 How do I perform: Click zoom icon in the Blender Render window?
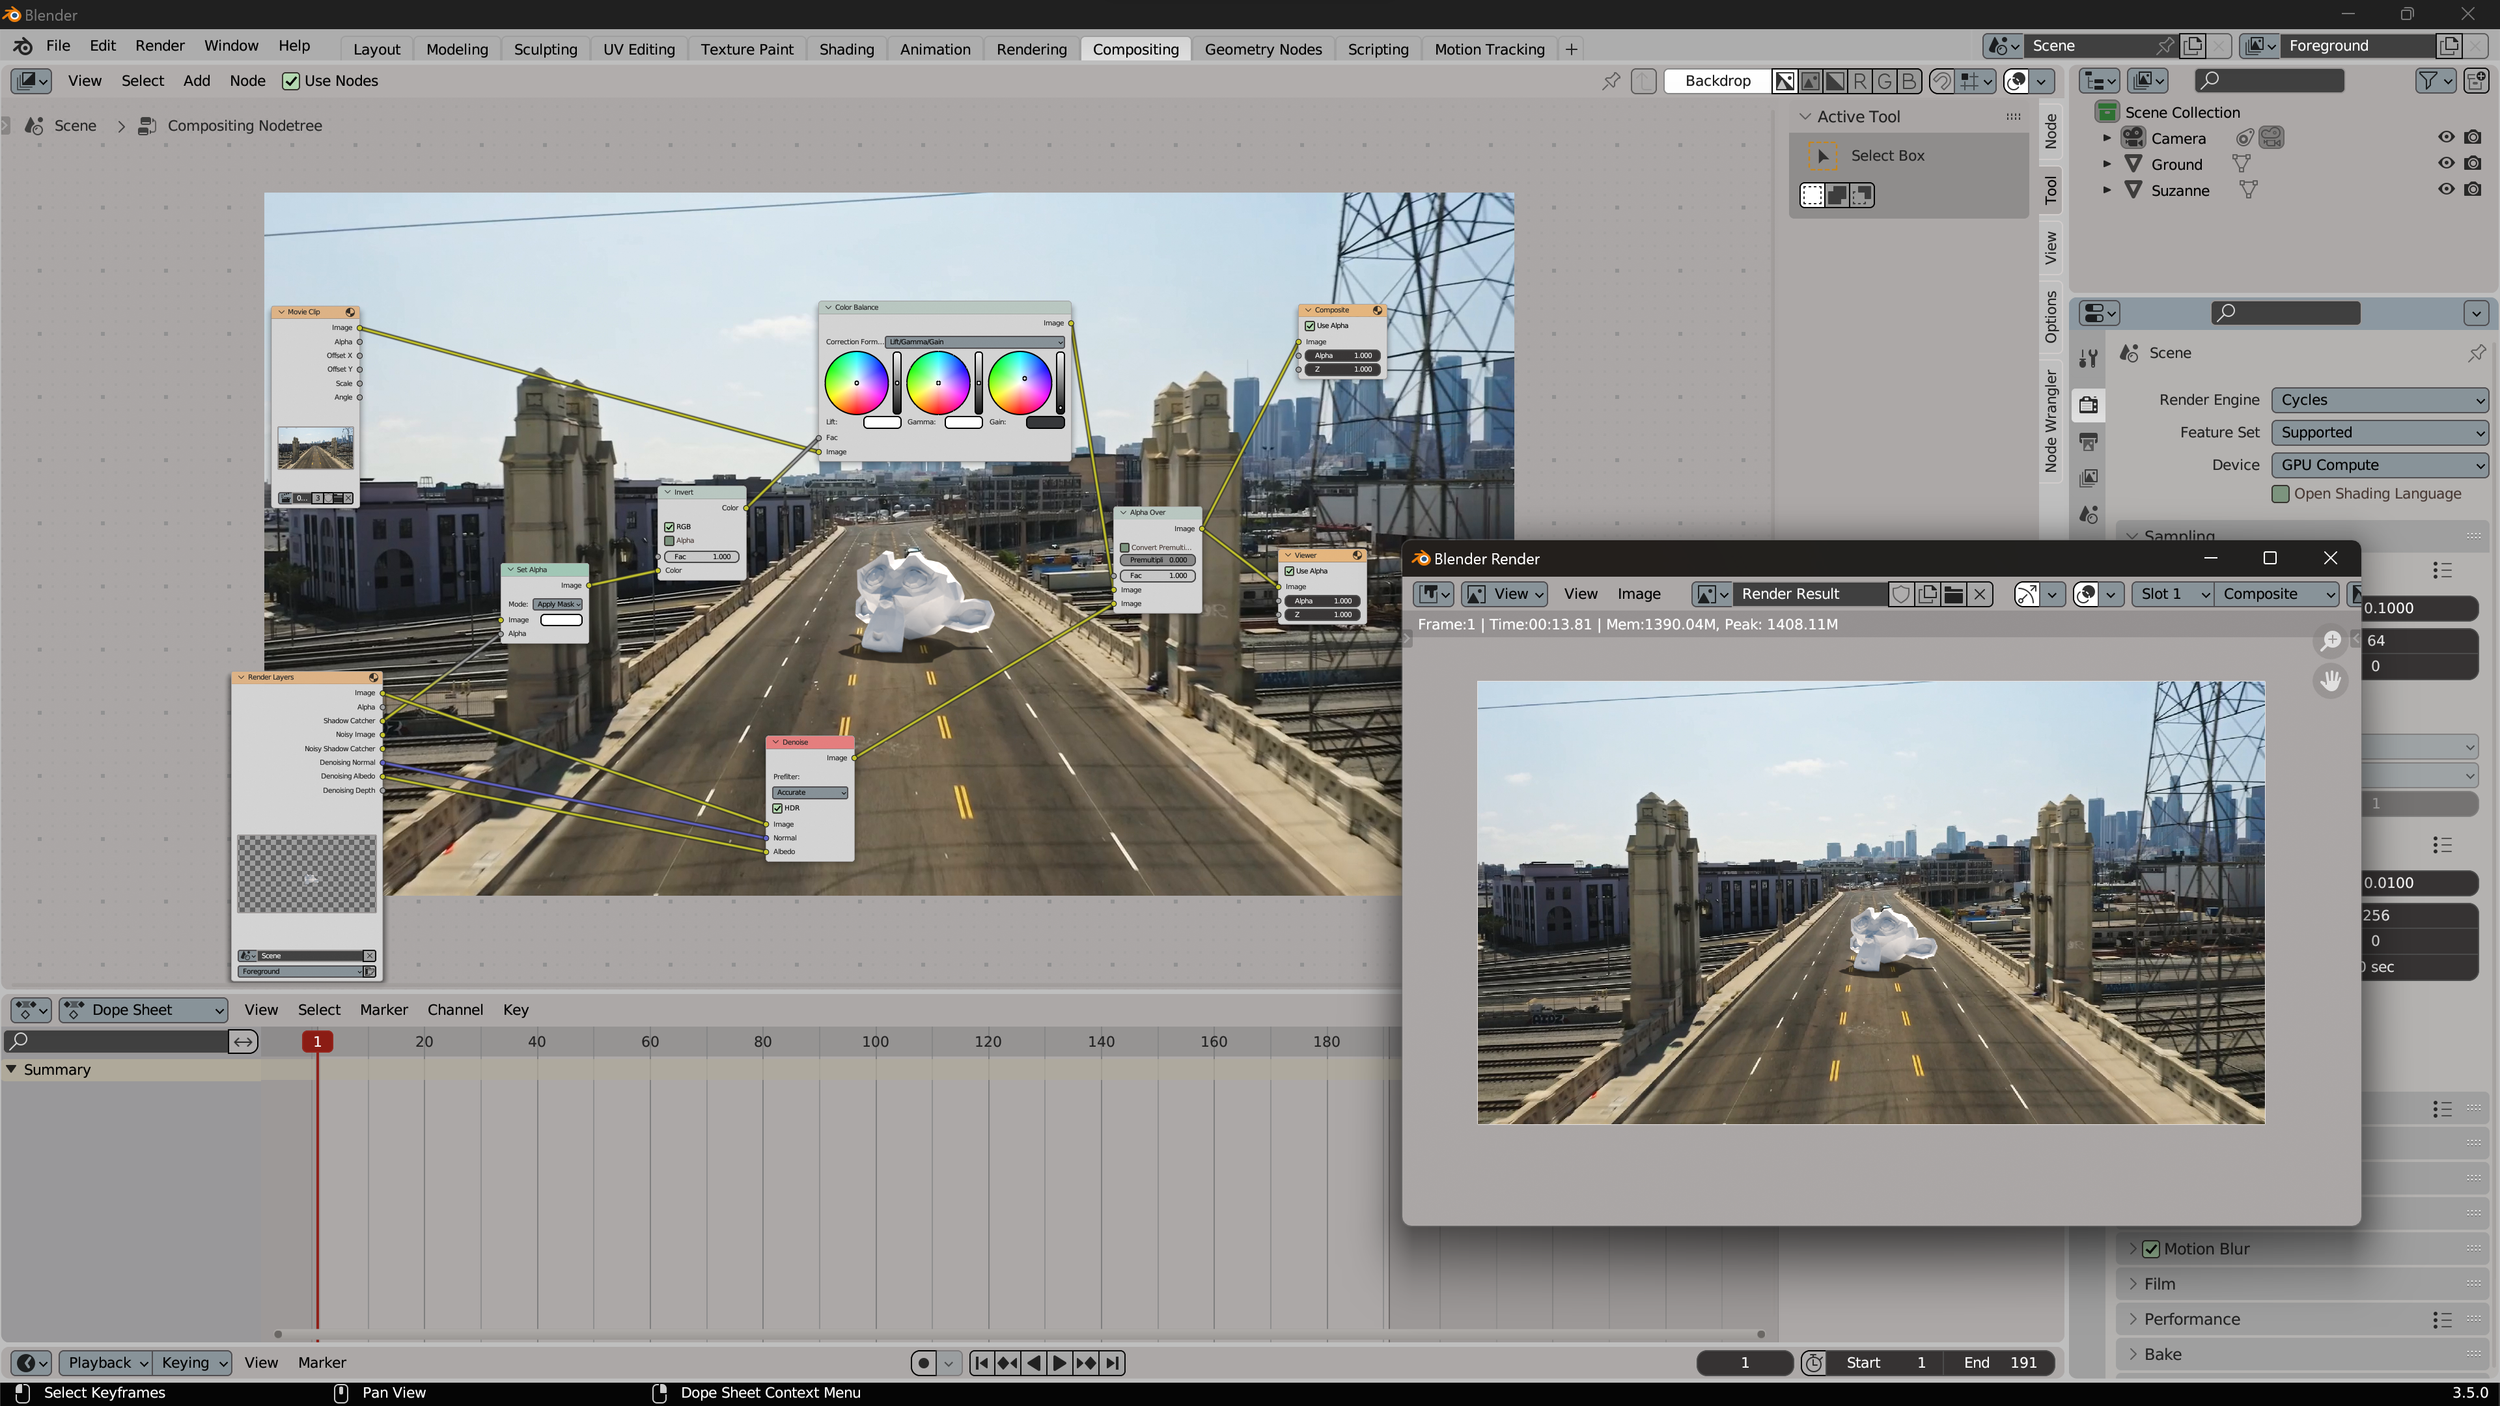click(x=2331, y=640)
